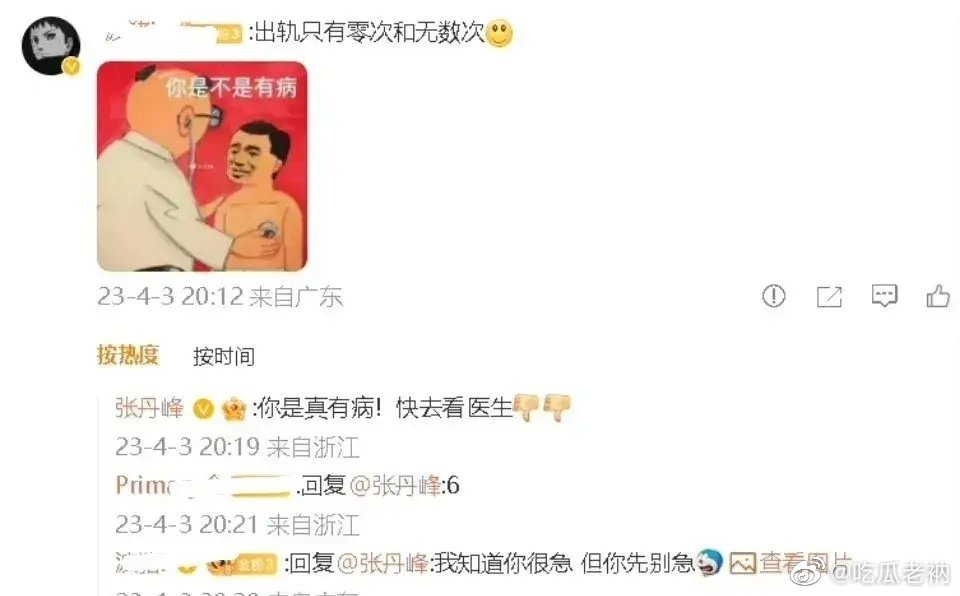The height and width of the screenshot is (596, 960).
Task: Click @张丹峰 mention in last reply
Action: tap(383, 563)
